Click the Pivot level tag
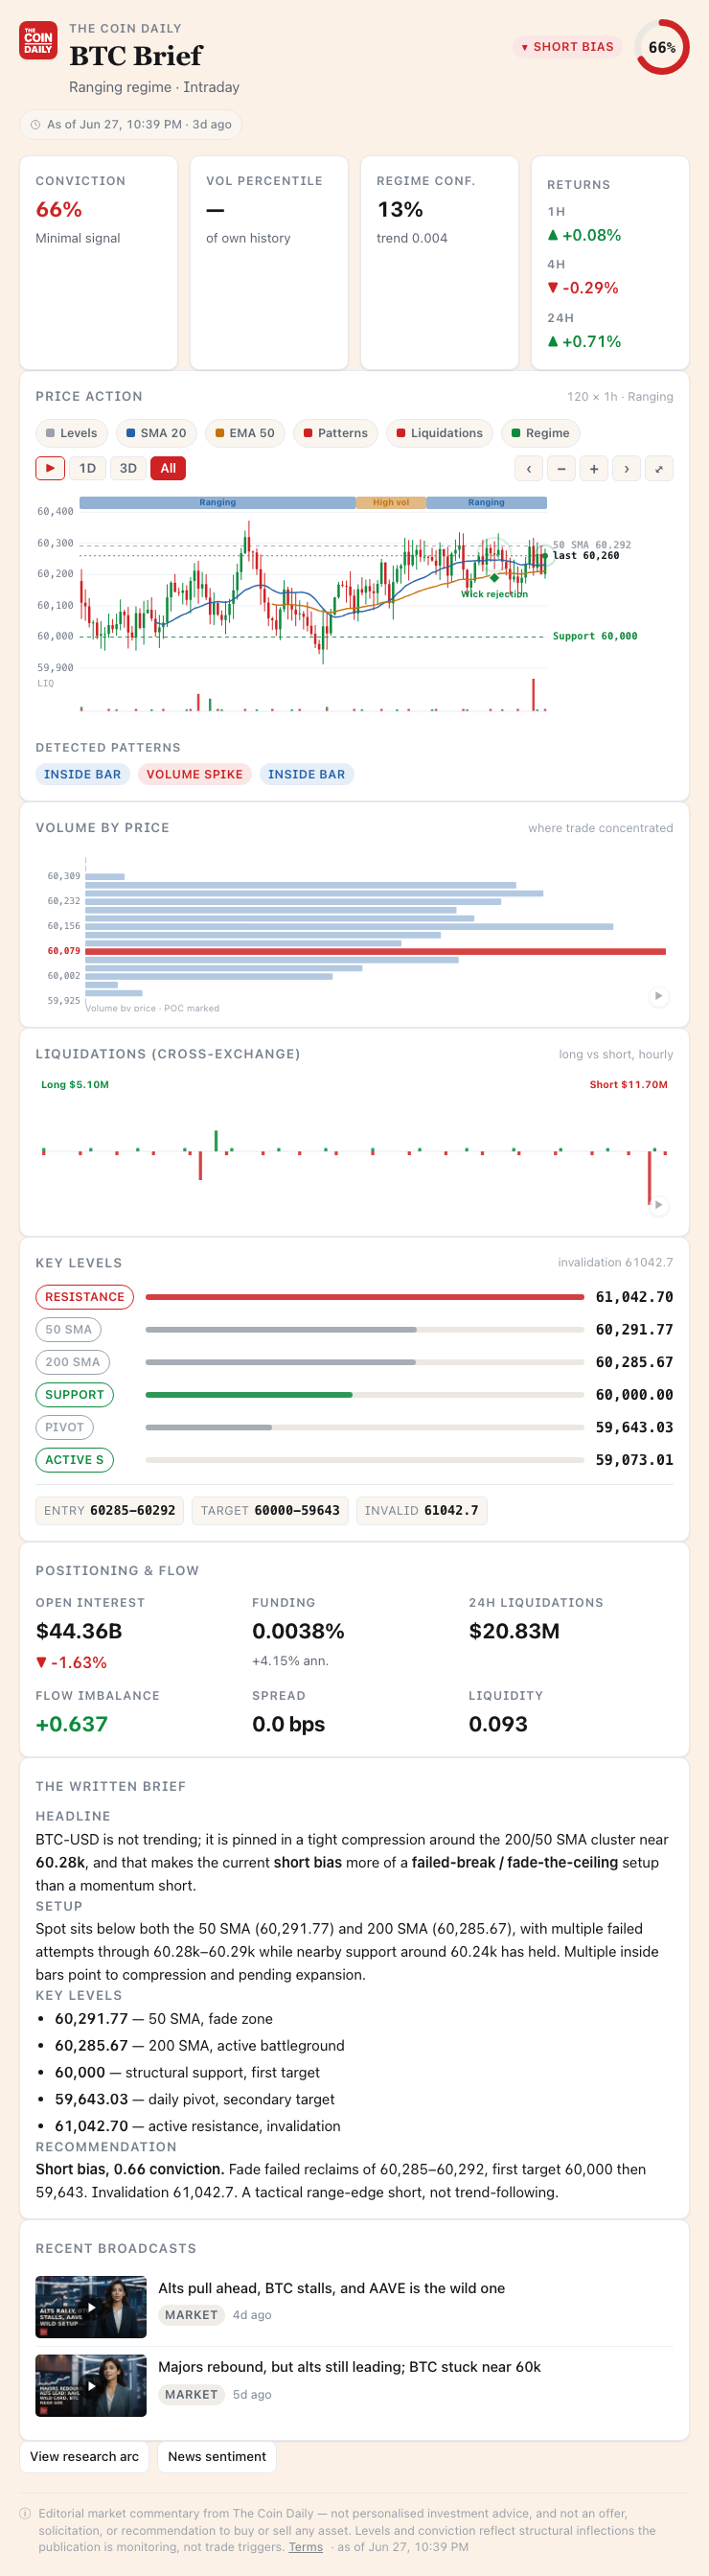 65,1427
